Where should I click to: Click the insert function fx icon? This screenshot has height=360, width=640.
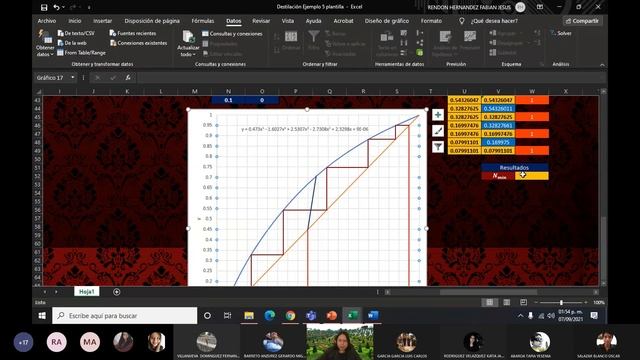tap(128, 78)
